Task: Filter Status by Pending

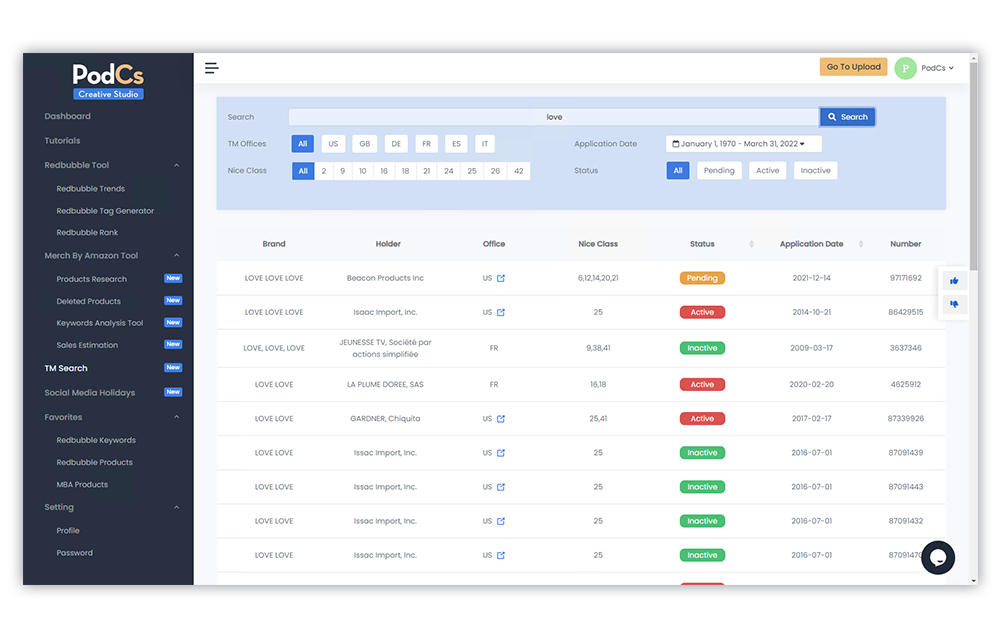Action: tap(719, 170)
